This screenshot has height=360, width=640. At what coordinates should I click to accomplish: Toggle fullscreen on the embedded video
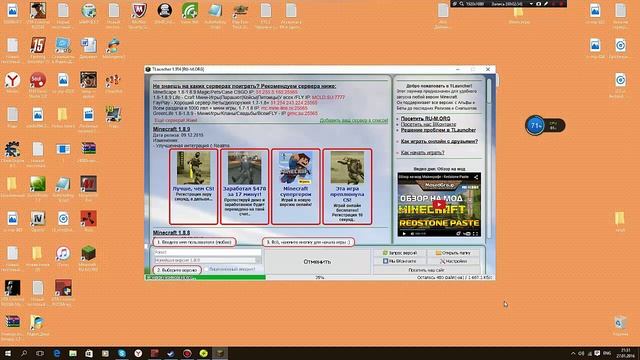click(x=475, y=234)
